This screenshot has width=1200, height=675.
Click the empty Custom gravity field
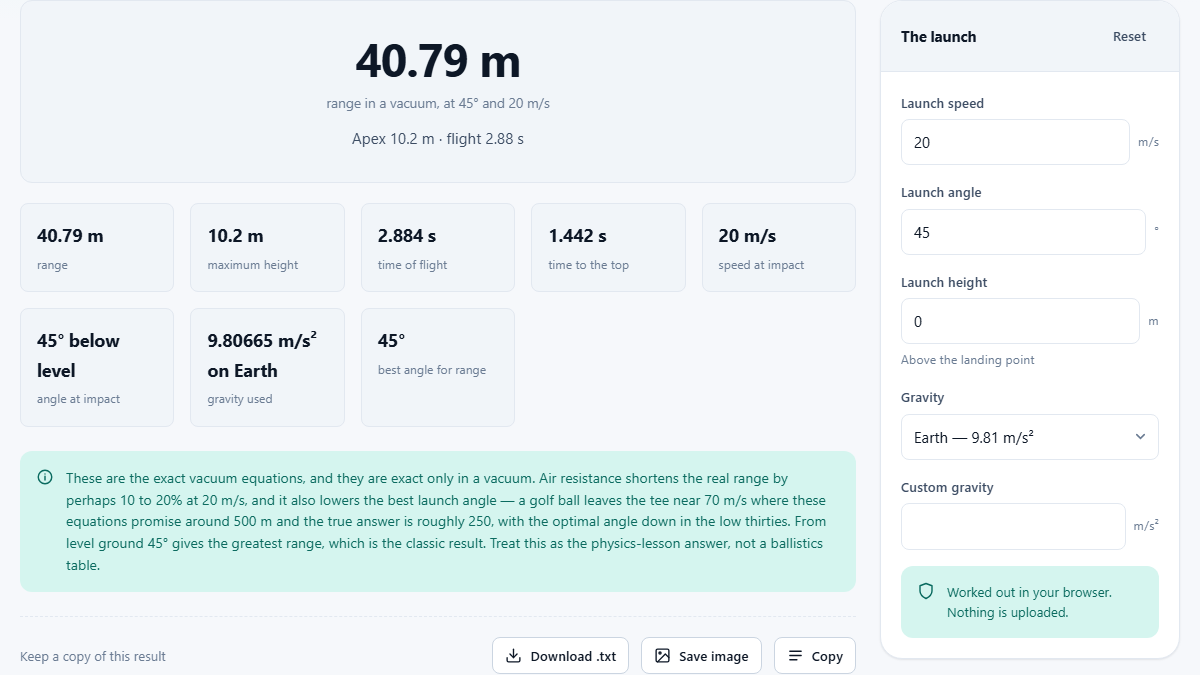(x=1013, y=526)
